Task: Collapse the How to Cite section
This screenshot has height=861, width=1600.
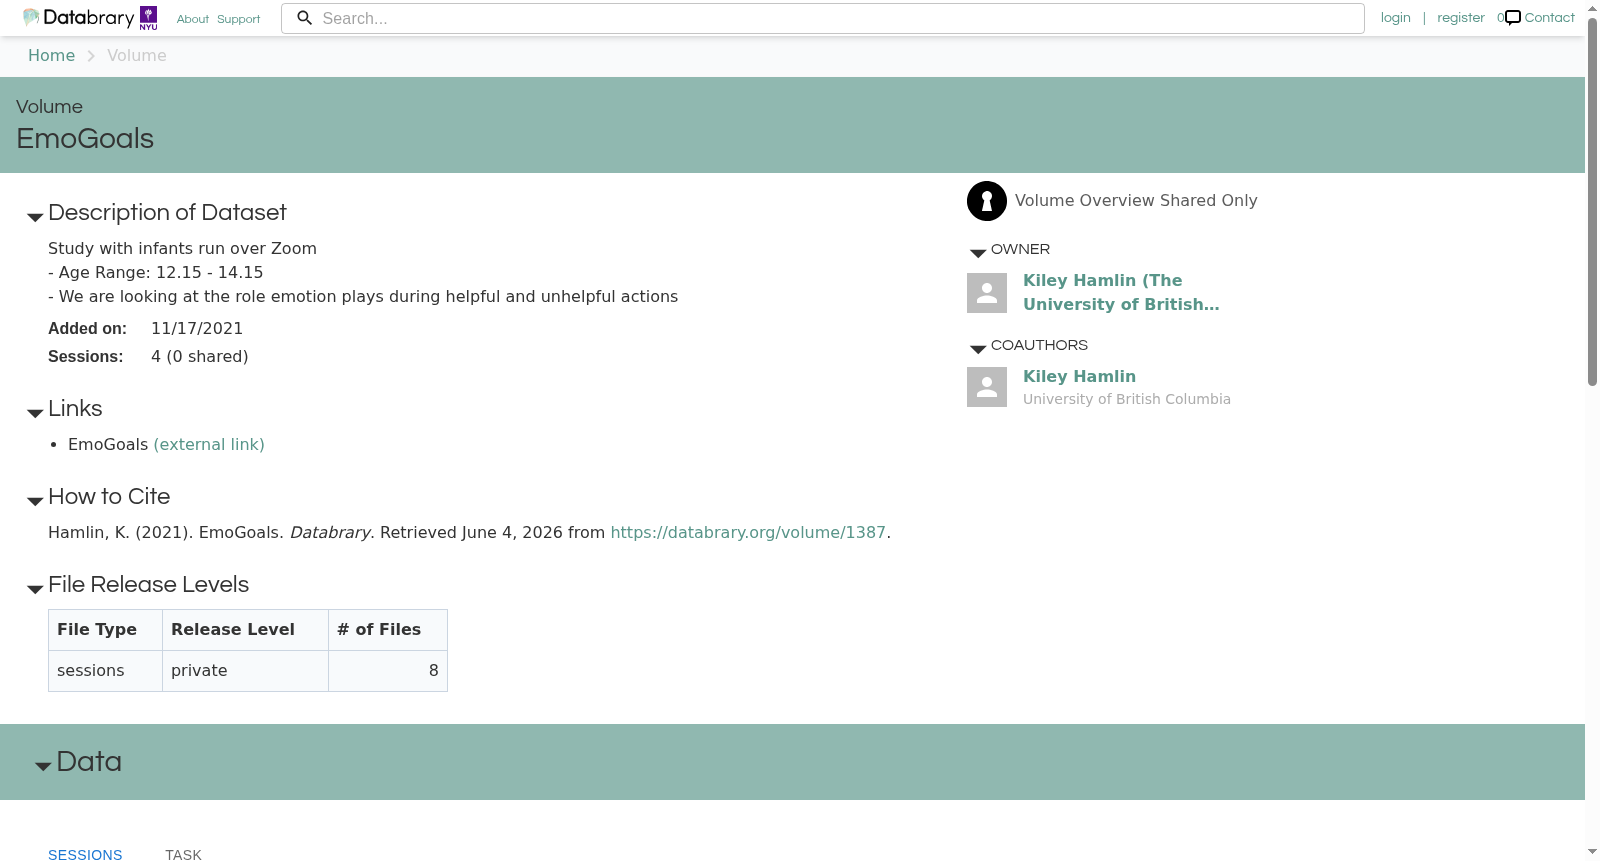Action: coord(35,501)
